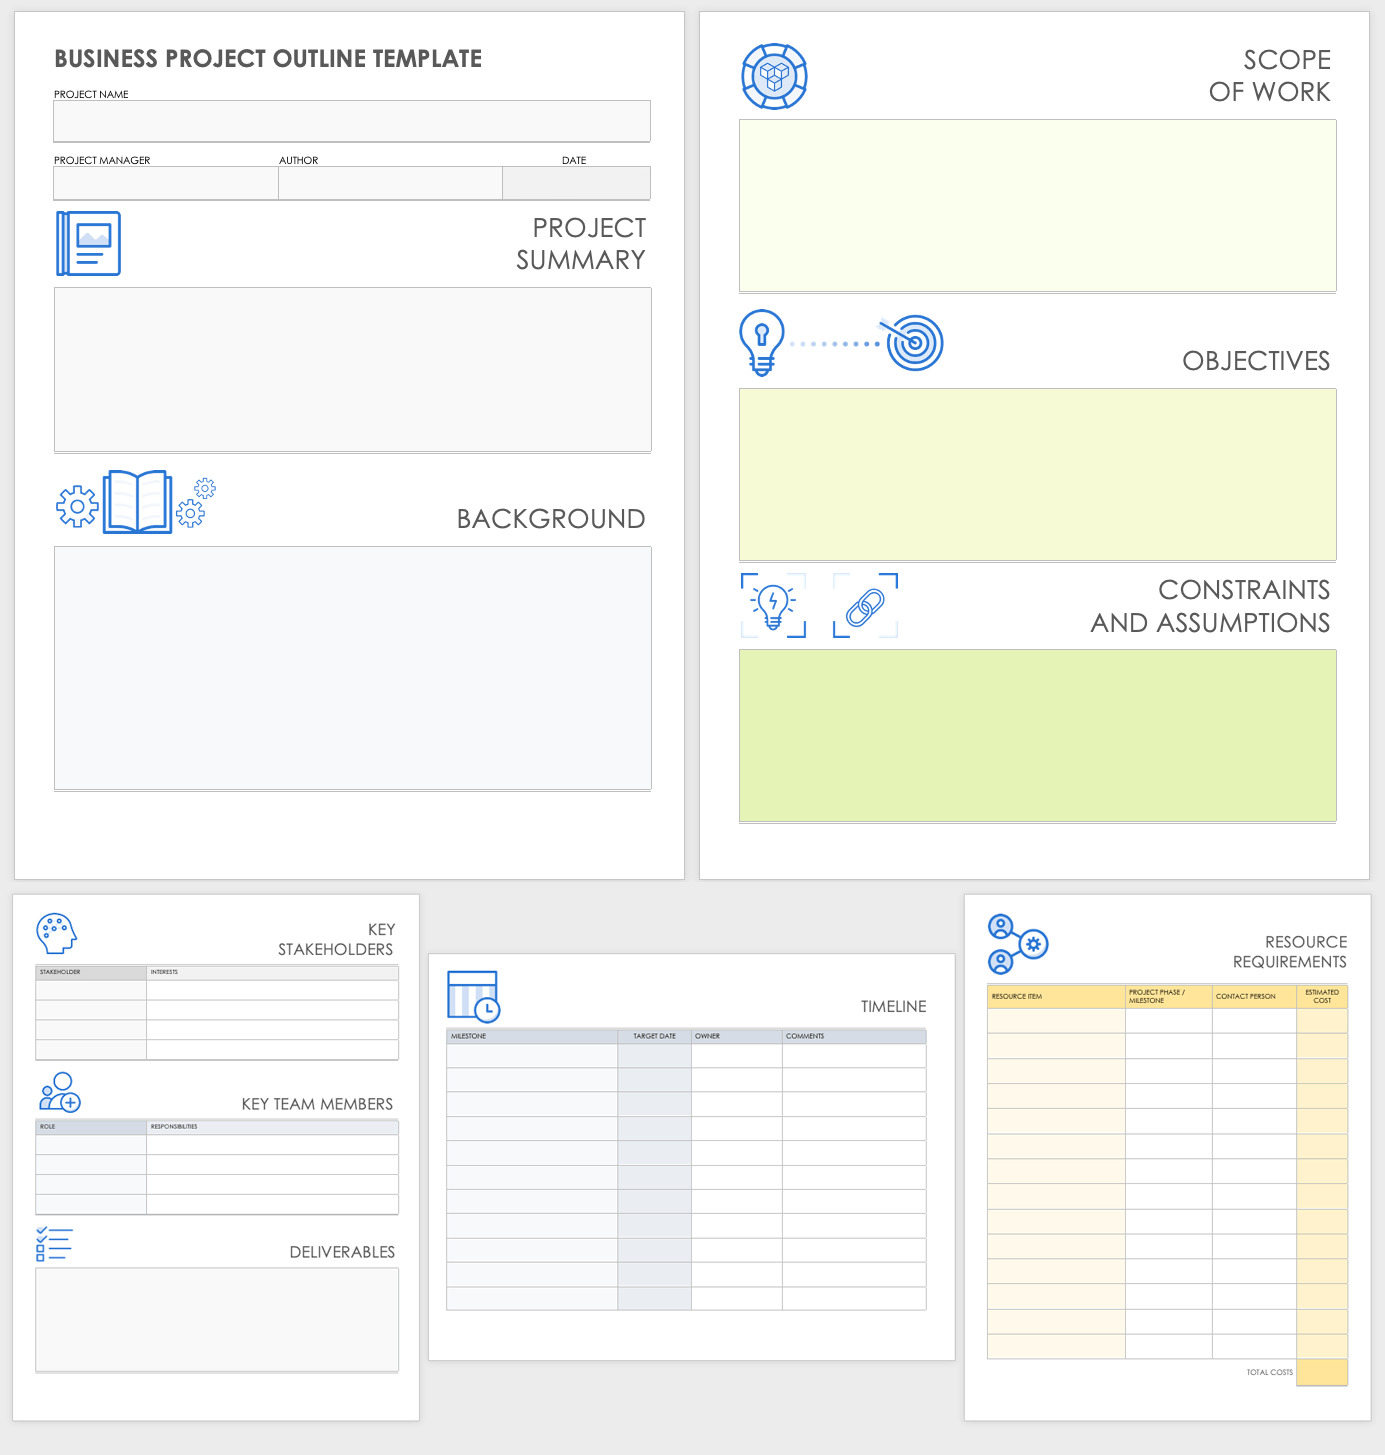1385x1455 pixels.
Task: Click the Resource Requirements network icon
Action: tap(1017, 944)
